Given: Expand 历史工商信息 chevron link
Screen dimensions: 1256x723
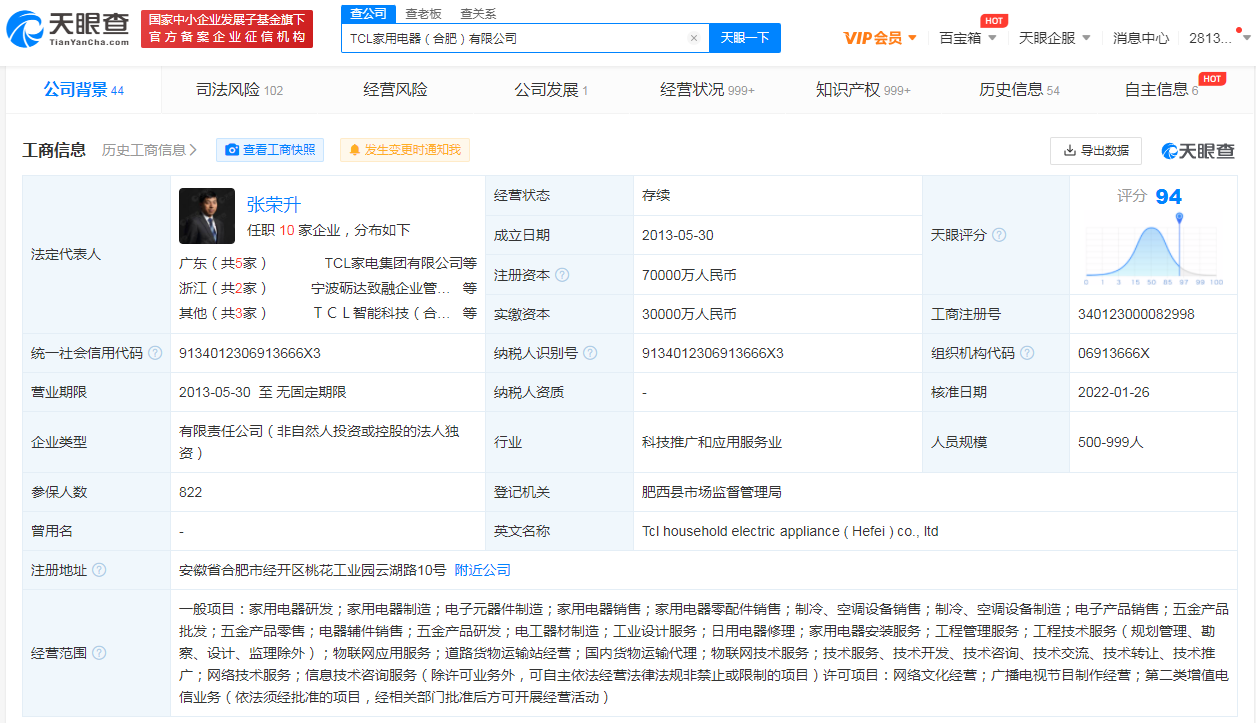Looking at the screenshot, I should click(149, 150).
